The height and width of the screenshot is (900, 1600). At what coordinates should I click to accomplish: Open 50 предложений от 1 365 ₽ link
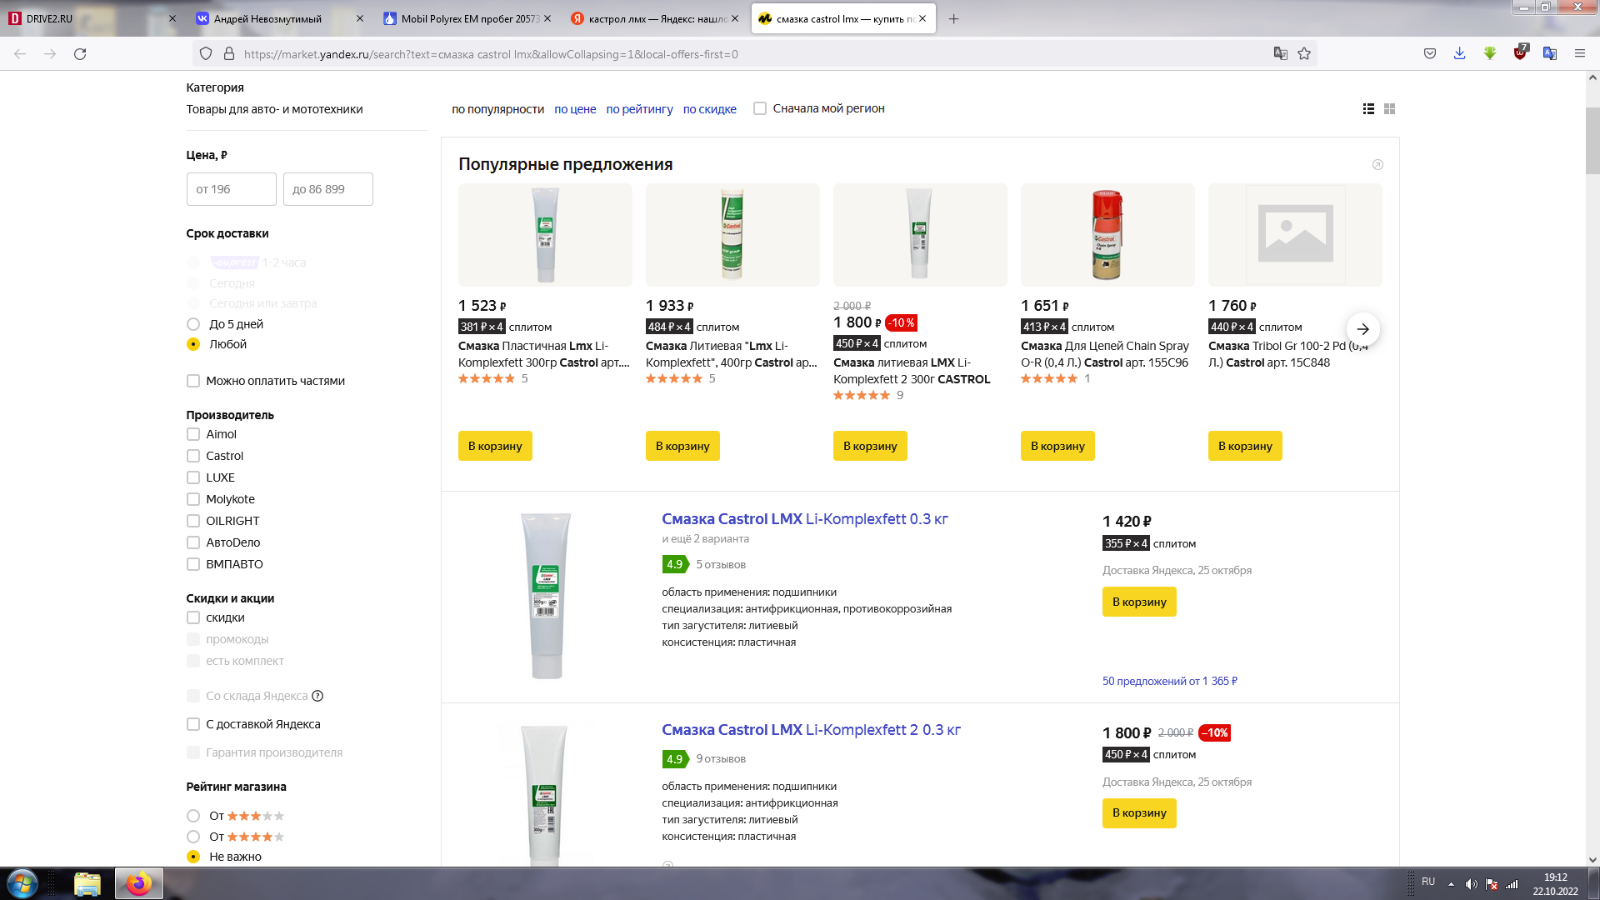point(1170,681)
